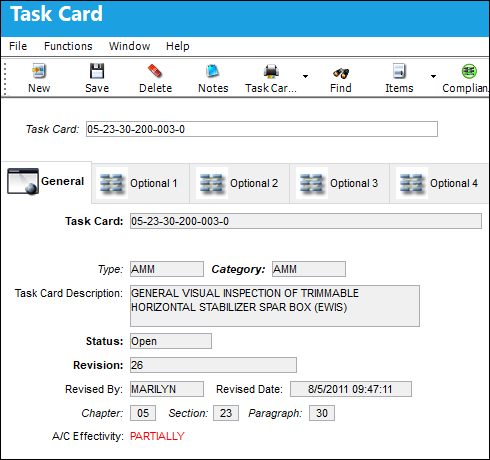
Task: Click the Category field showing AMM
Action: 309,269
